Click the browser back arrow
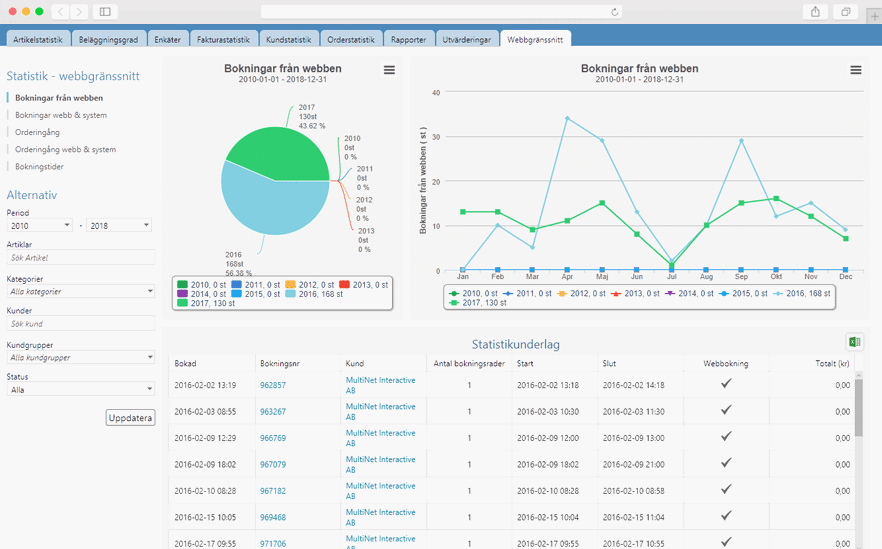 pyautogui.click(x=60, y=12)
